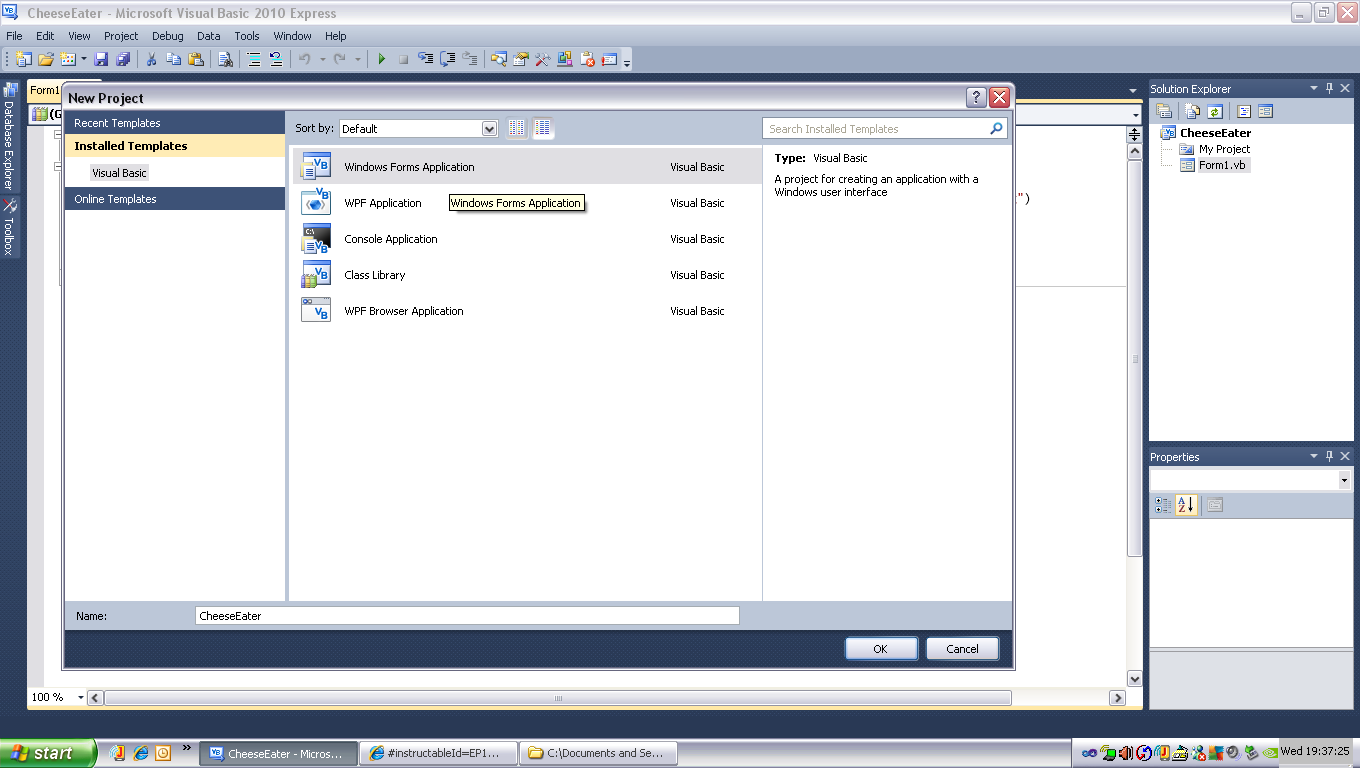
Task: Click Properties icon in Solution Explorer toolbar
Action: point(1164,112)
